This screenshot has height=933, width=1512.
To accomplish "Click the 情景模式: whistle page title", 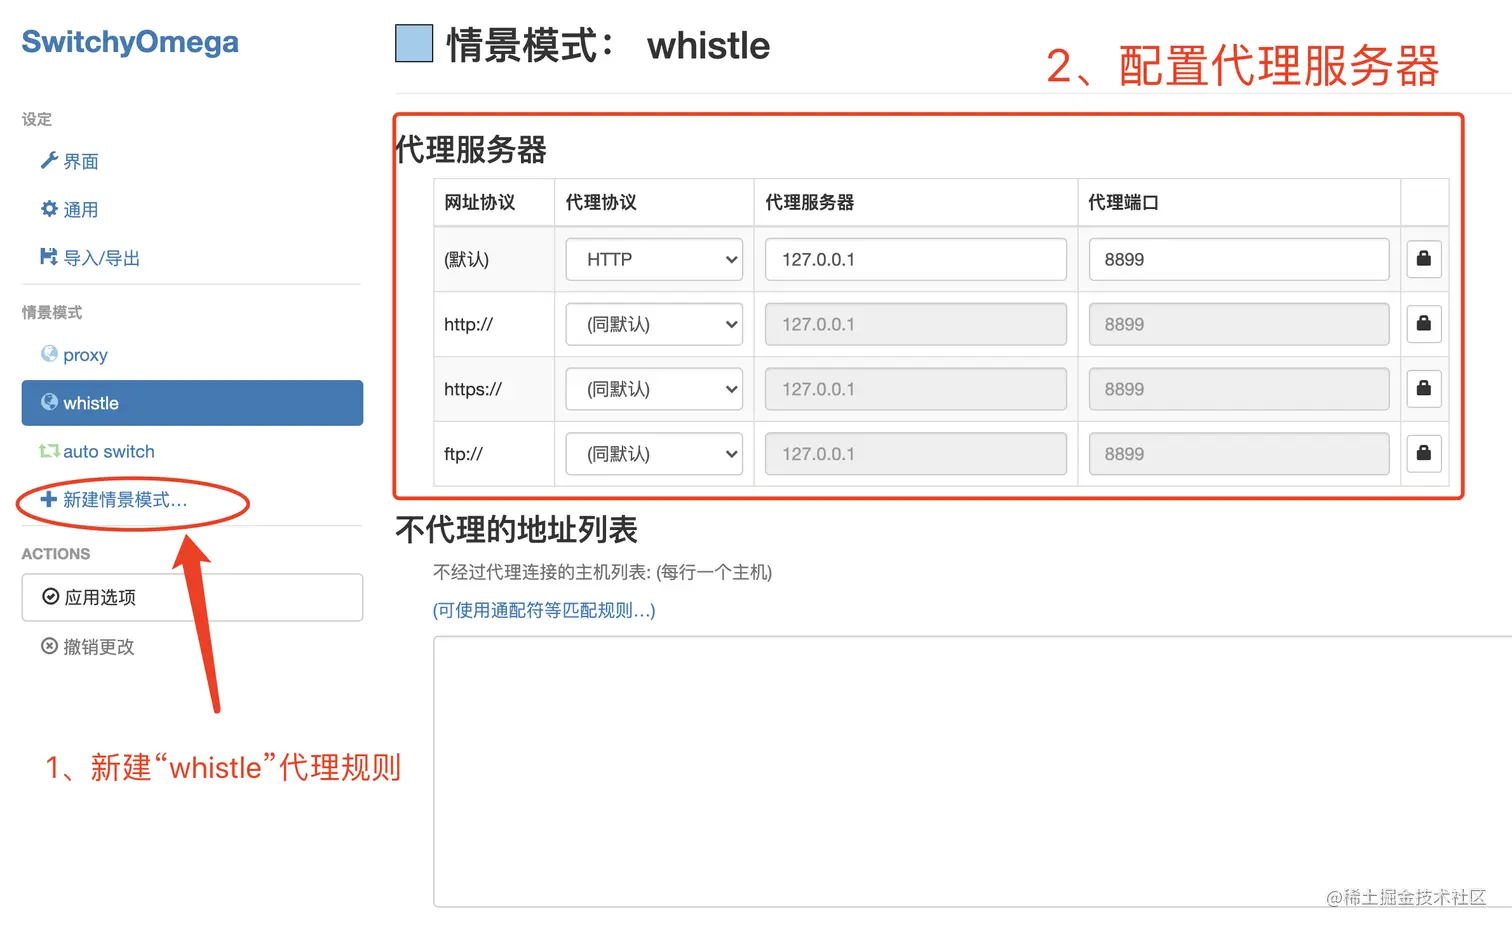I will 608,45.
